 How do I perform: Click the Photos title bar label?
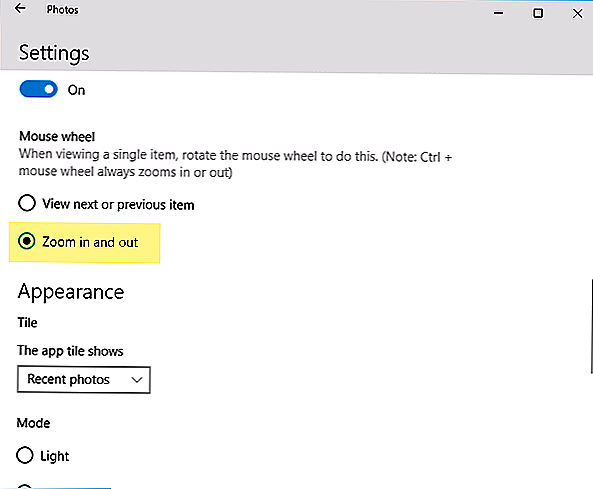pos(62,10)
